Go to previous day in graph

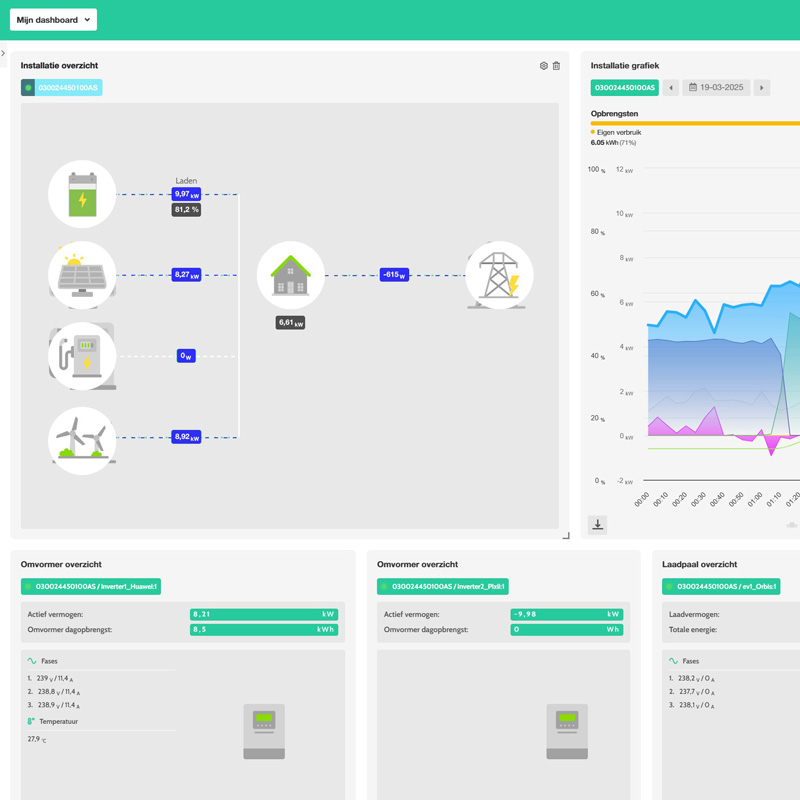(671, 88)
